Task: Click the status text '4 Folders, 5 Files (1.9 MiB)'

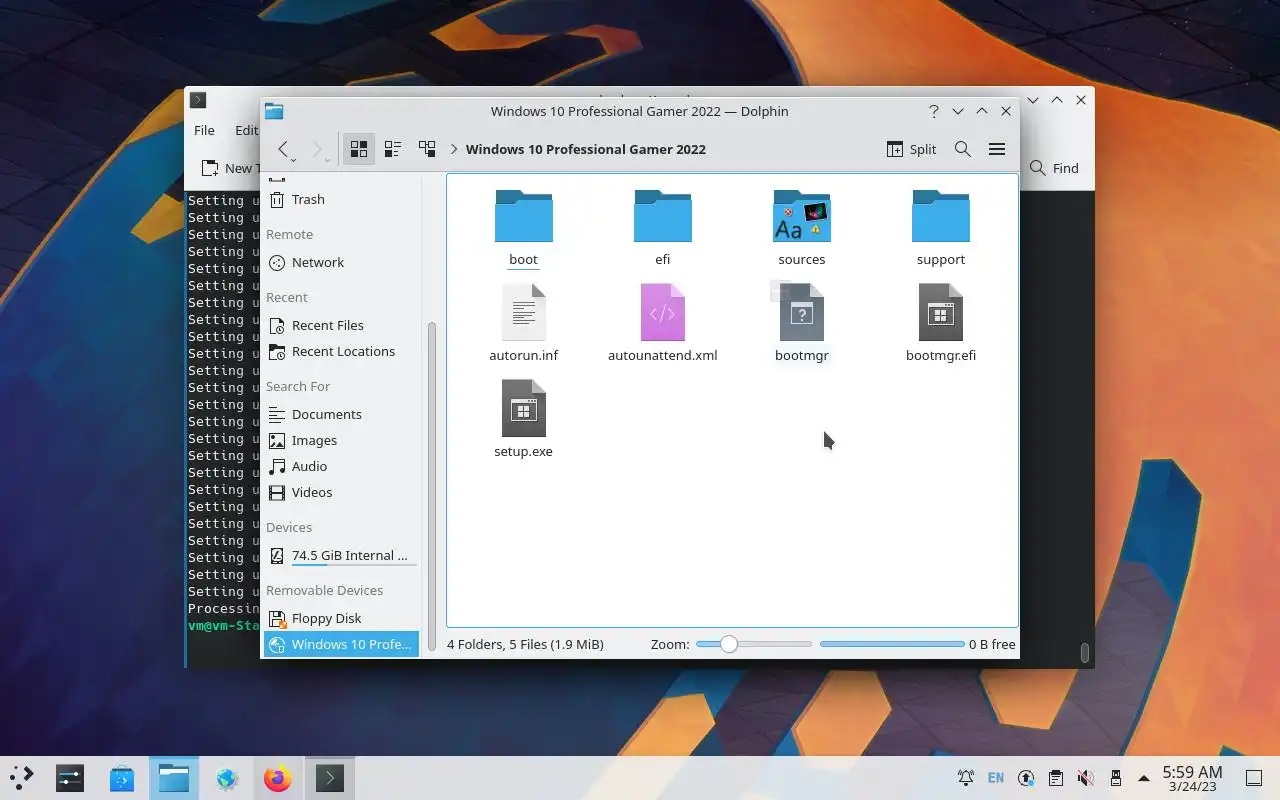Action: [x=525, y=644]
